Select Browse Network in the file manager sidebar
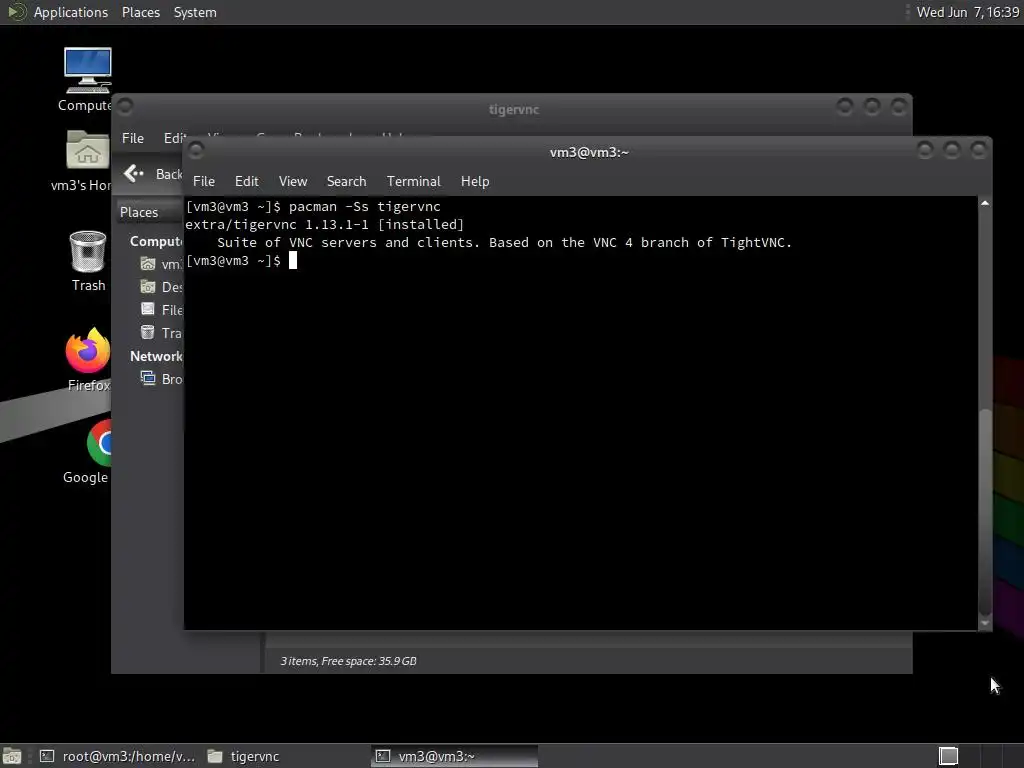Viewport: 1024px width, 768px height. coord(161,379)
